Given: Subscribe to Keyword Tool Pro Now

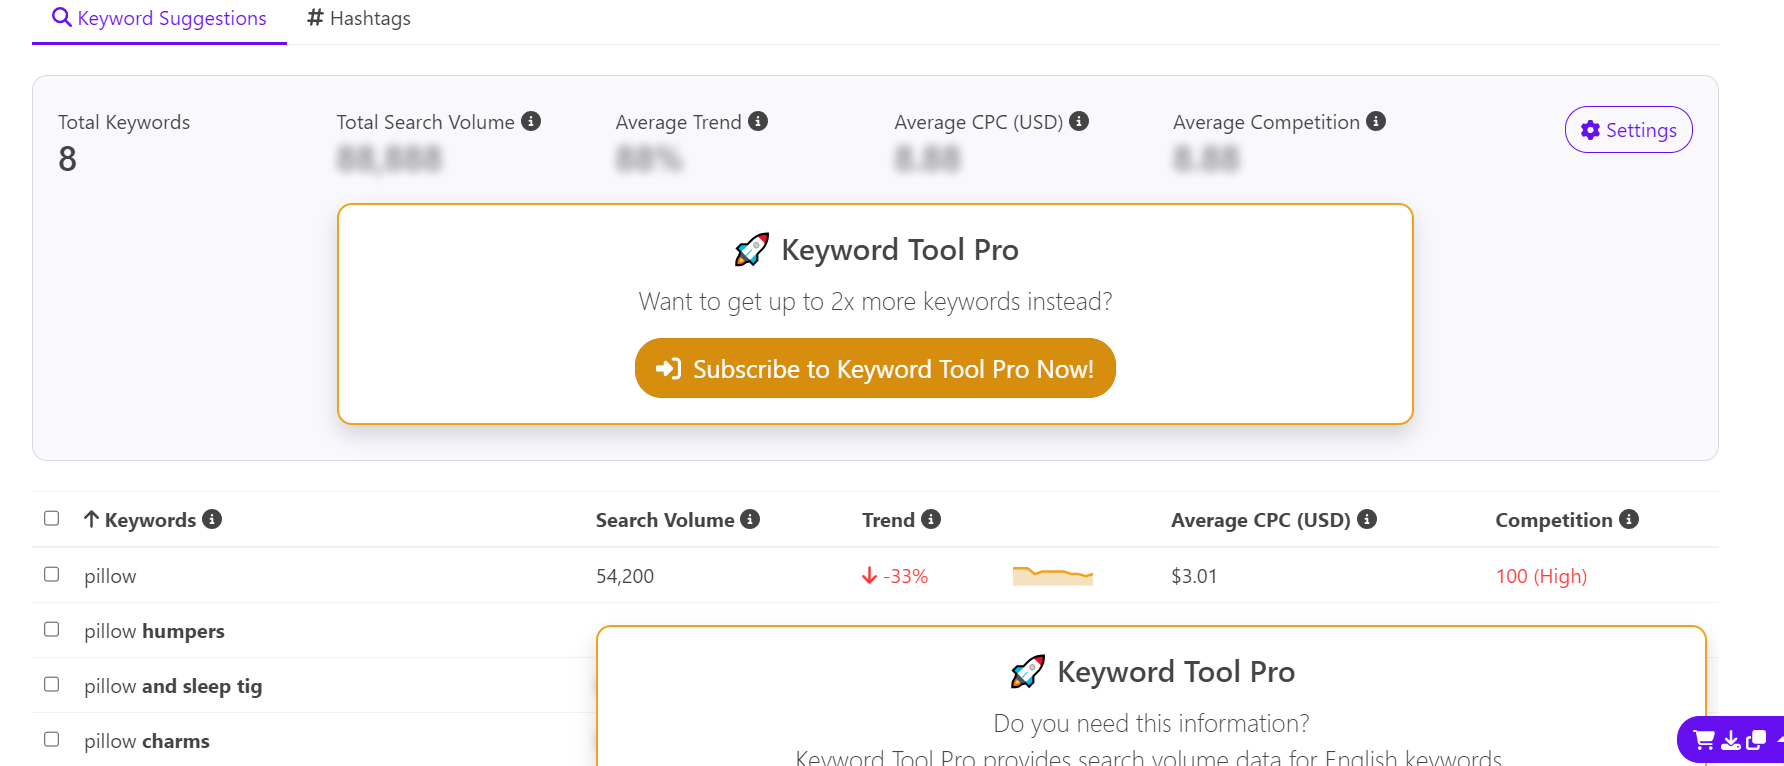Looking at the screenshot, I should point(875,369).
